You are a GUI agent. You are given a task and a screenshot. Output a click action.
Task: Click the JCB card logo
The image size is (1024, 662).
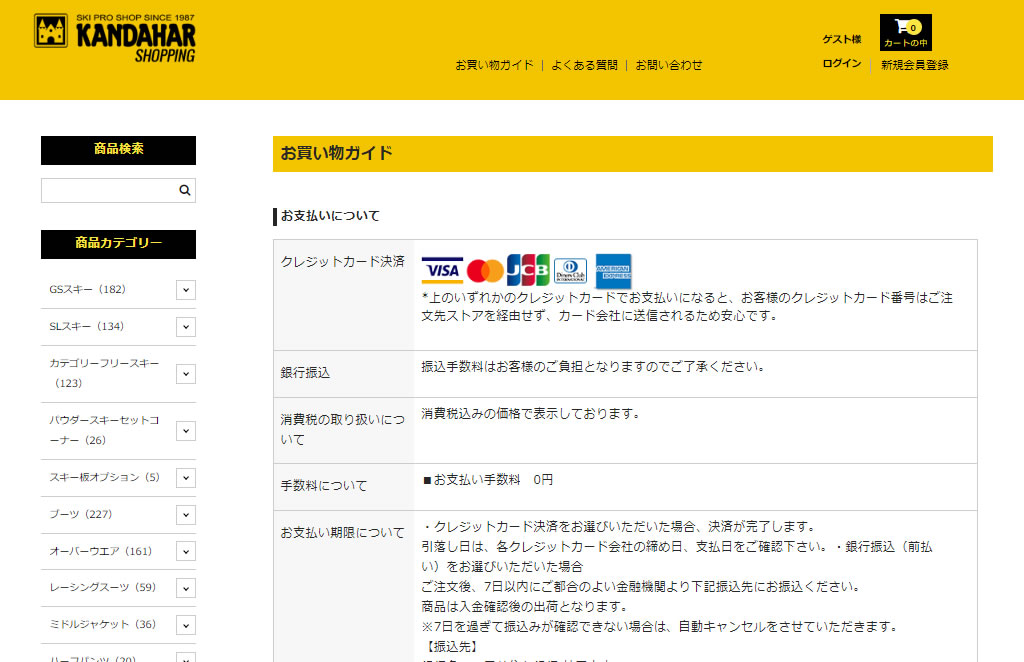click(x=528, y=271)
